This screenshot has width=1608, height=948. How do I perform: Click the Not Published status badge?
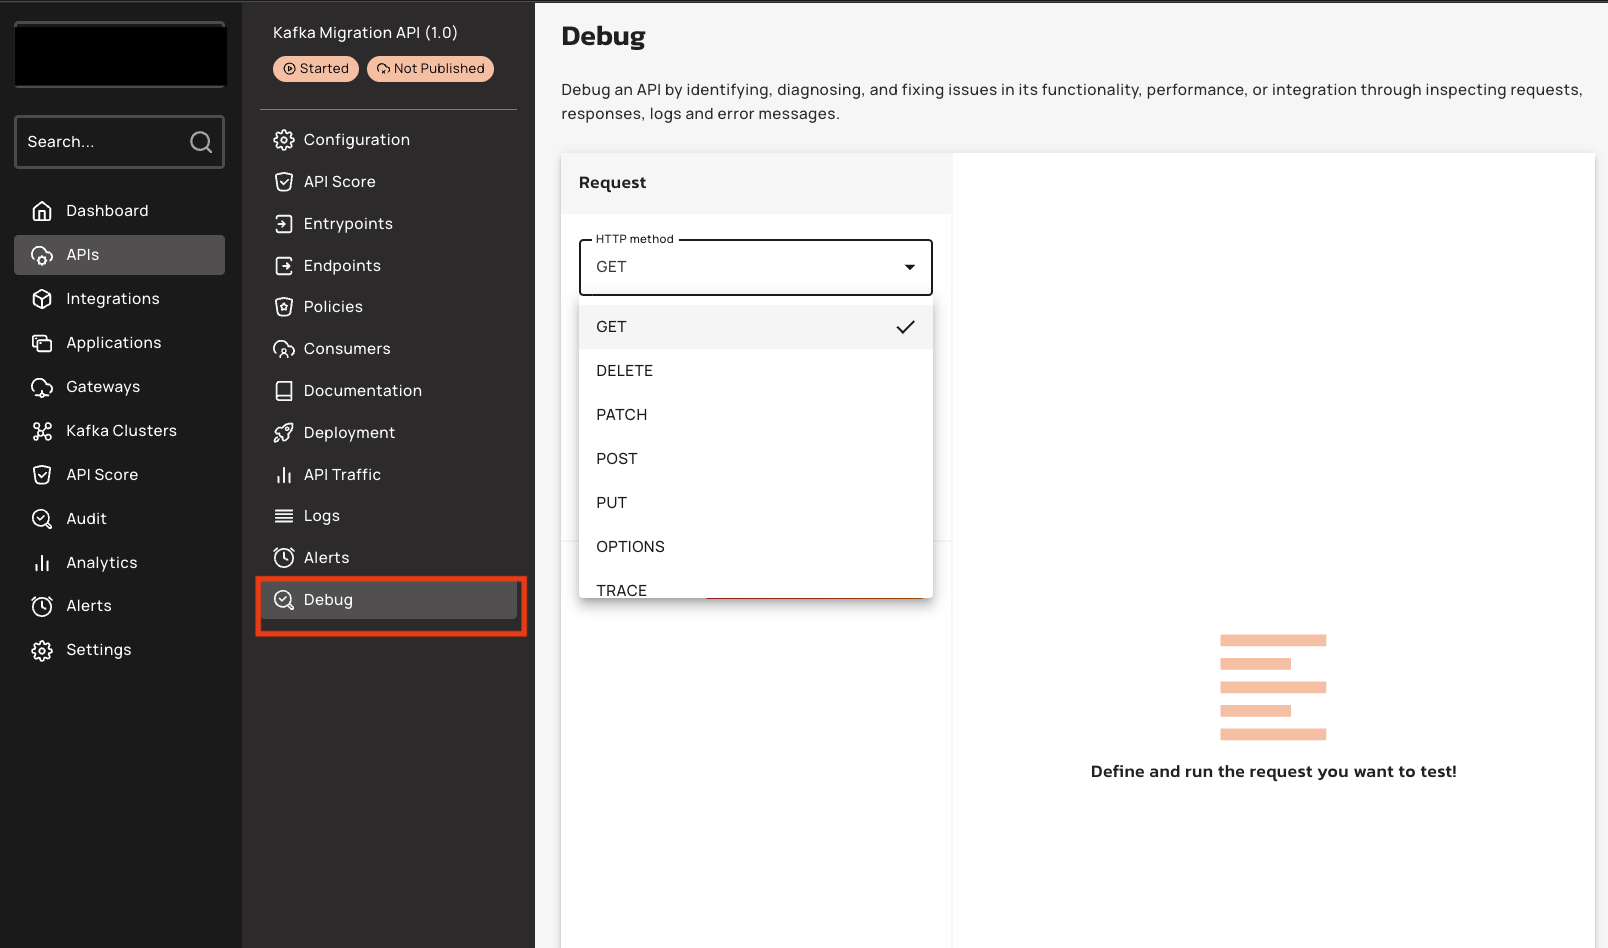(x=430, y=69)
